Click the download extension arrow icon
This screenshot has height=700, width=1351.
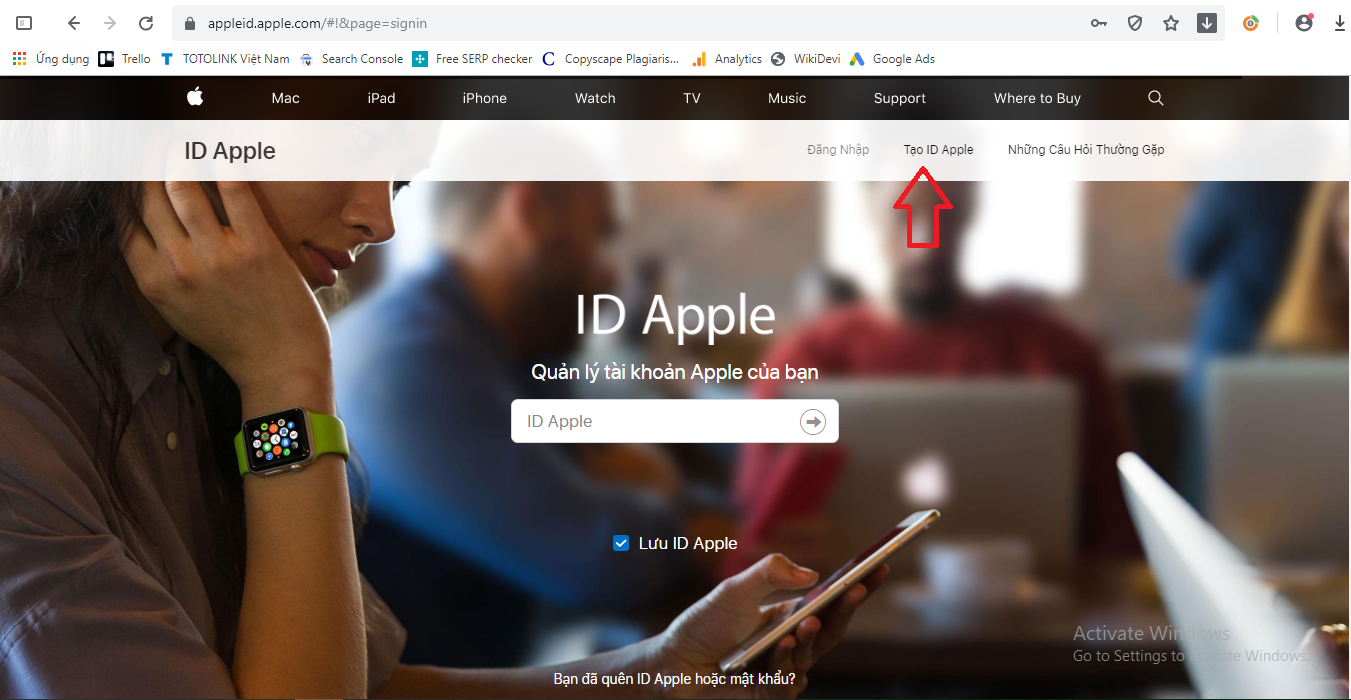(x=1207, y=23)
